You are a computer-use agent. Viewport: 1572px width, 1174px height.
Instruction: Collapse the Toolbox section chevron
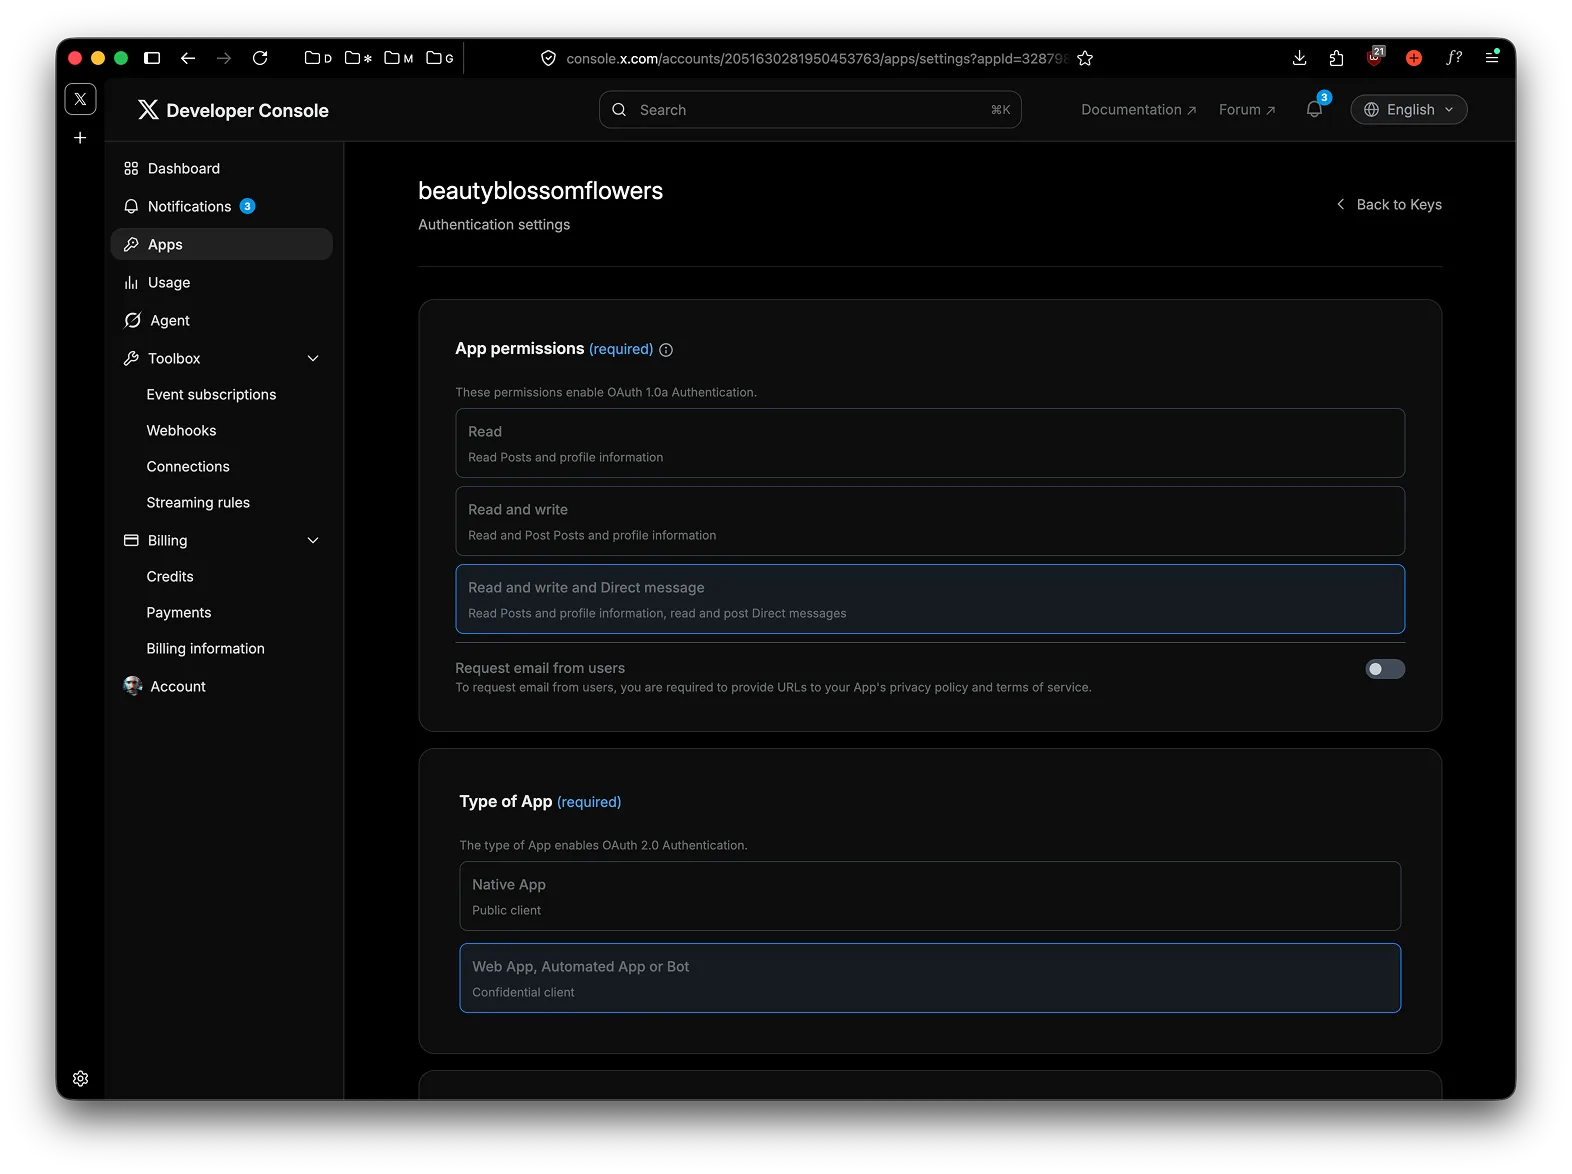(313, 358)
